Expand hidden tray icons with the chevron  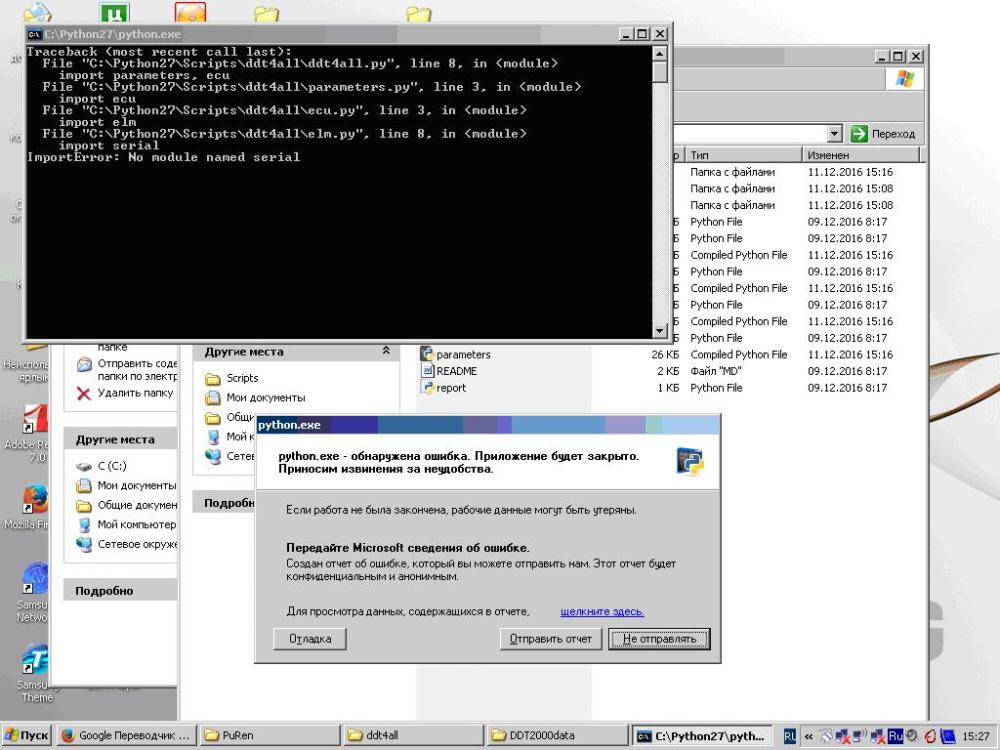pos(809,736)
